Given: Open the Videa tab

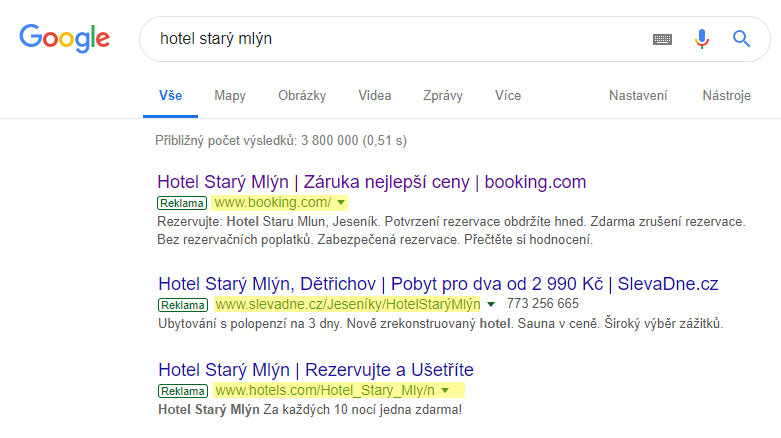Looking at the screenshot, I should [x=375, y=96].
